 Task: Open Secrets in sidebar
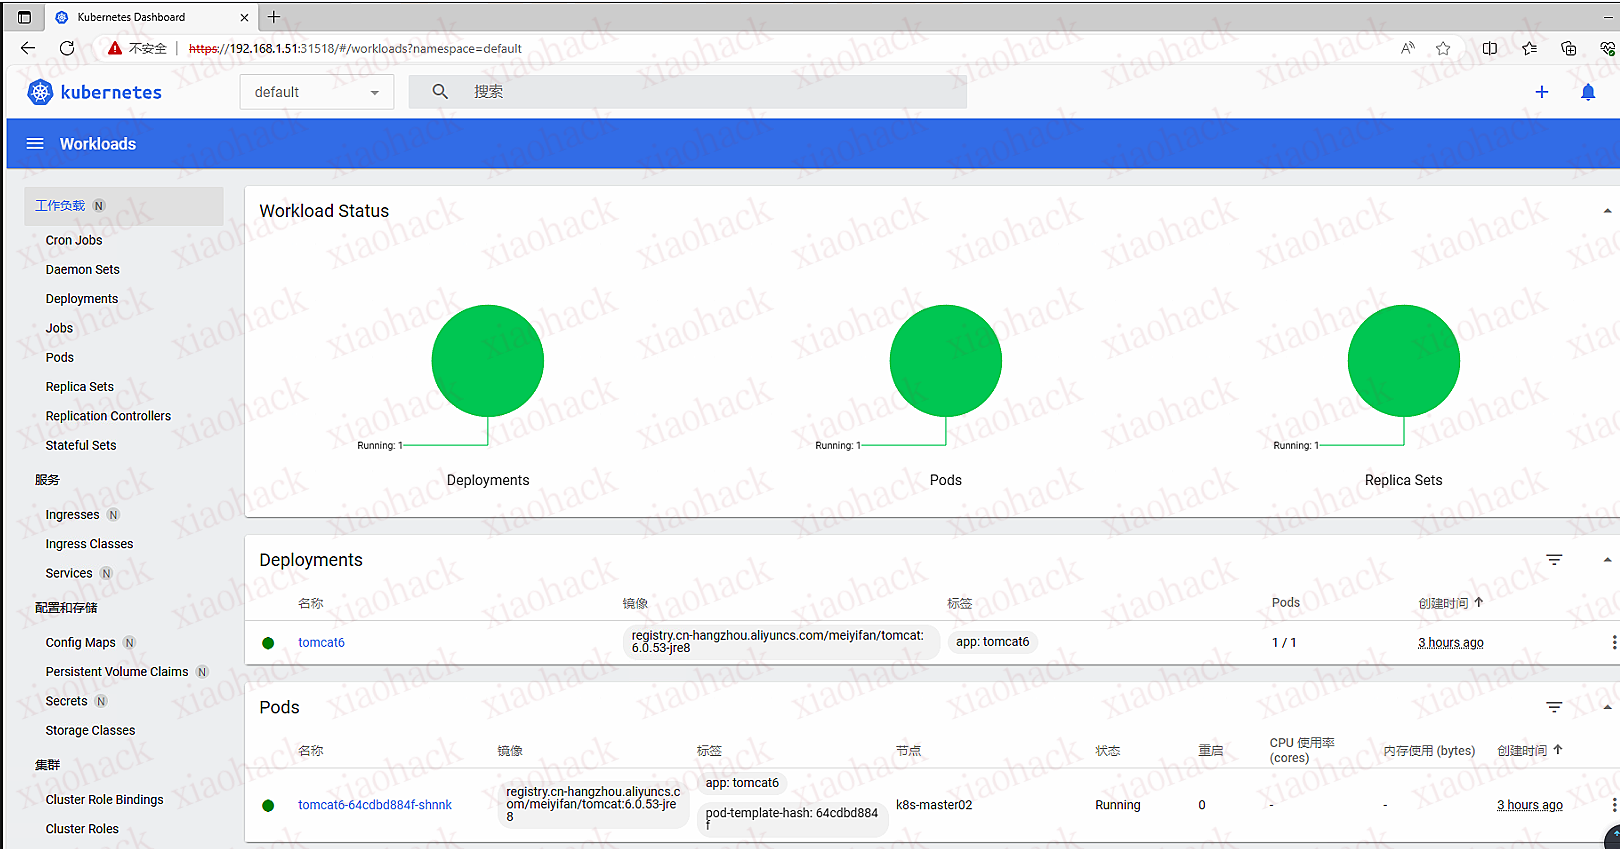coord(66,701)
